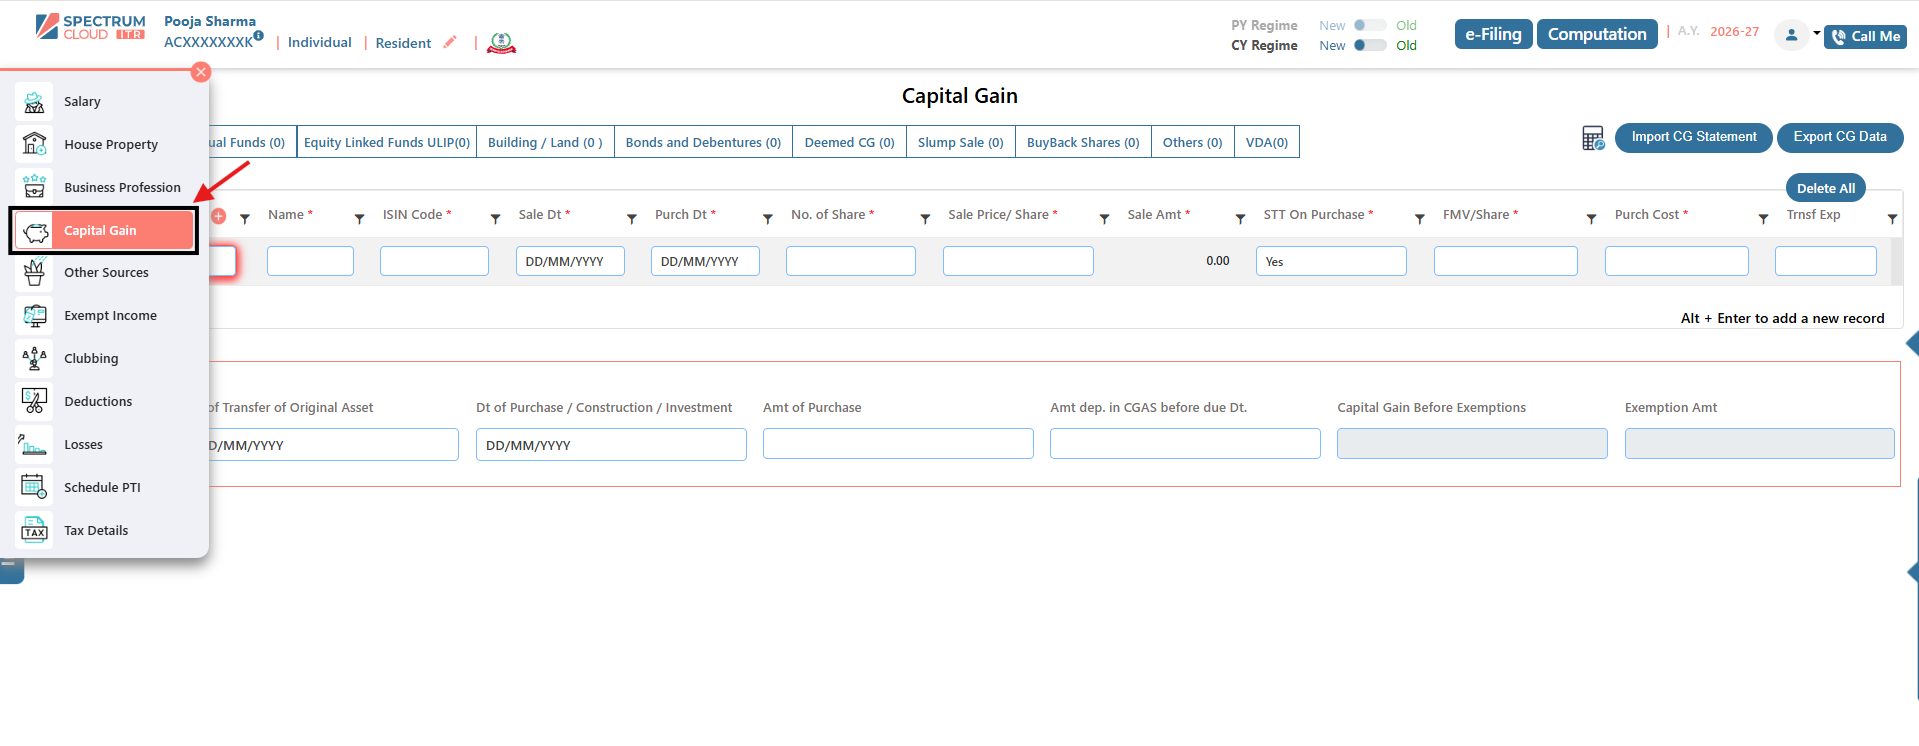Click the calculator icon near Import button
Viewport: 1919px width, 746px height.
coord(1593,138)
